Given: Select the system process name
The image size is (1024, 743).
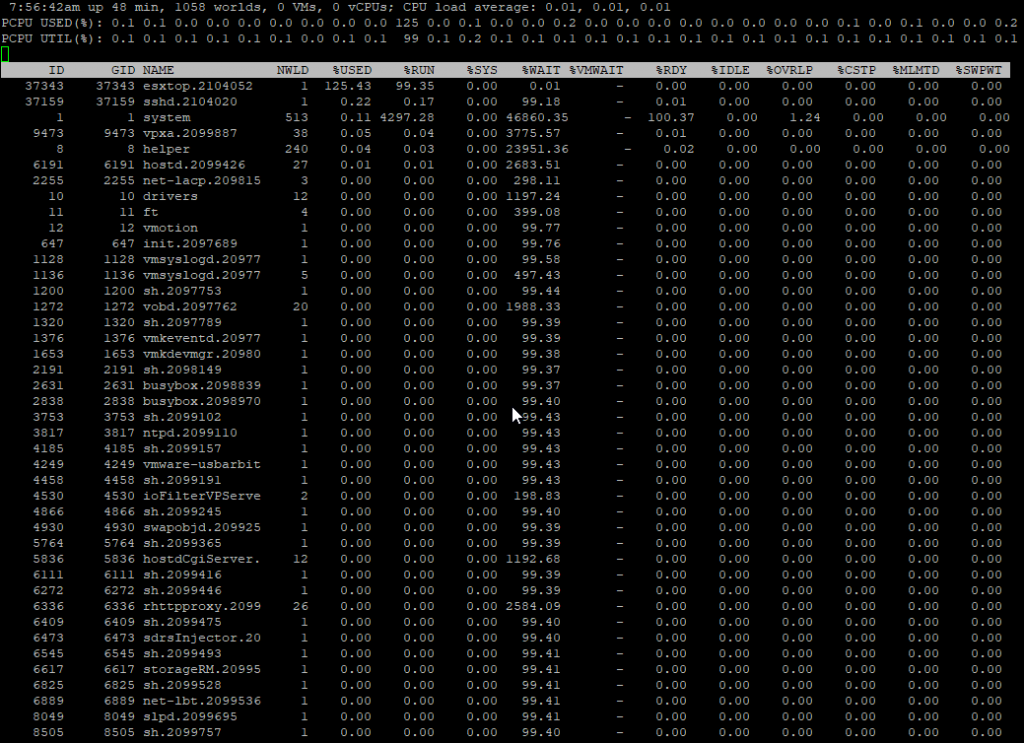Looking at the screenshot, I should (167, 118).
